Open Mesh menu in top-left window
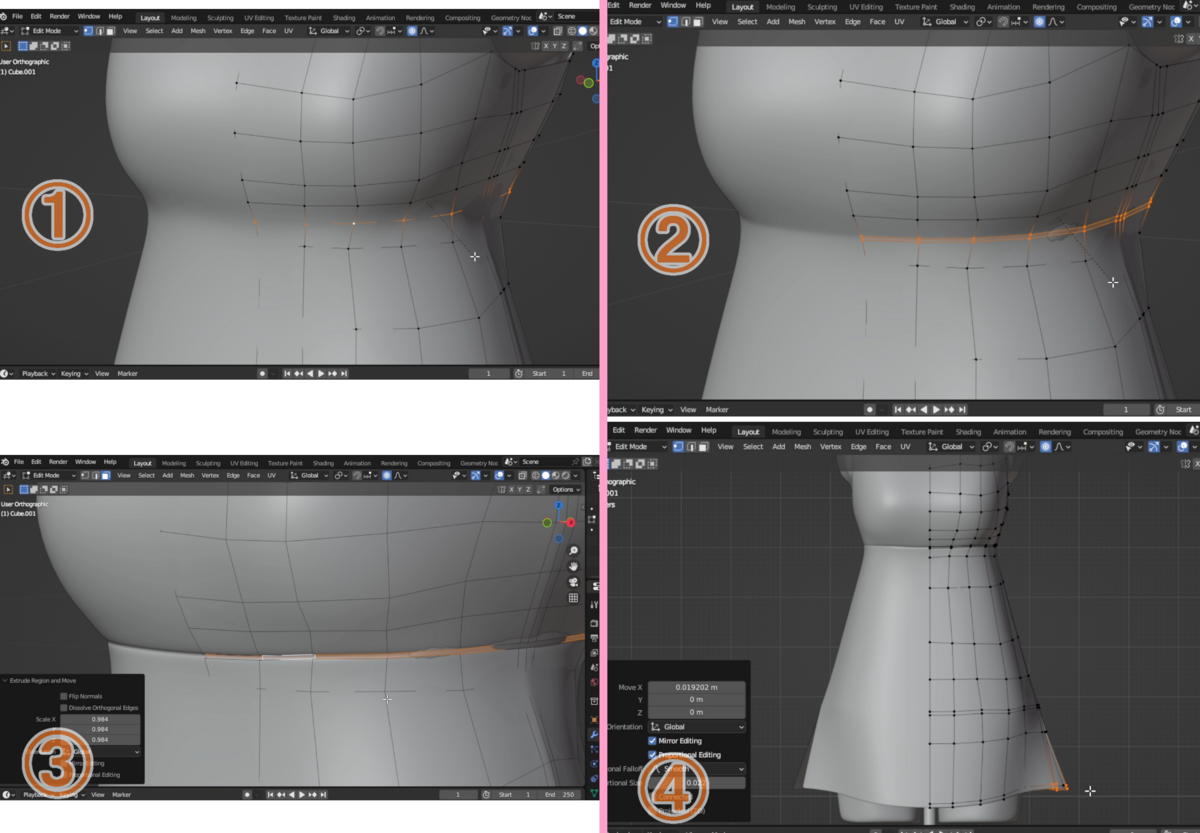This screenshot has height=833, width=1200. click(x=198, y=31)
